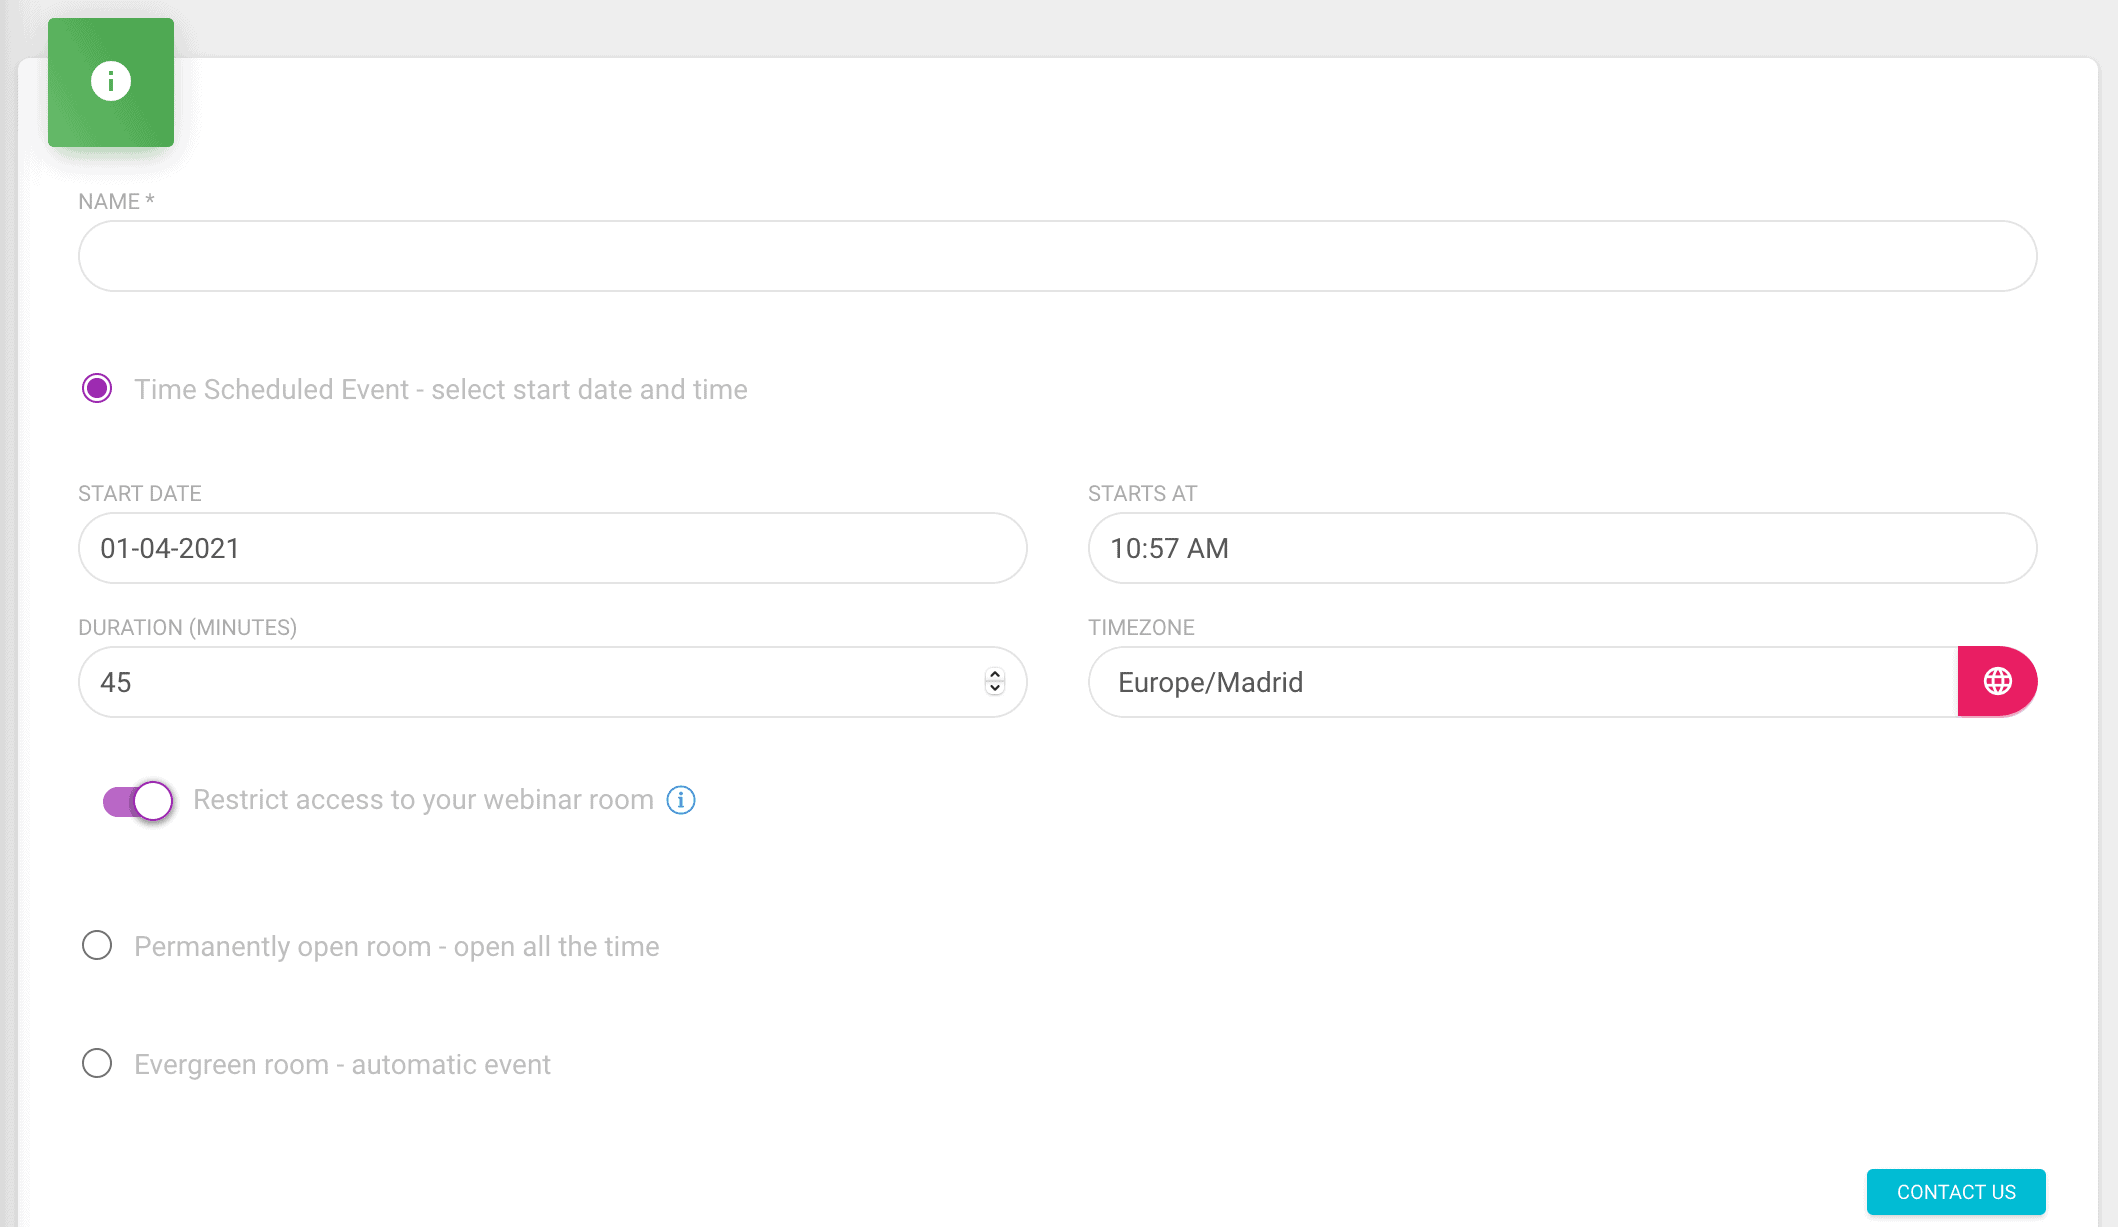Open the start time selector
2118x1227 pixels.
pos(1560,548)
